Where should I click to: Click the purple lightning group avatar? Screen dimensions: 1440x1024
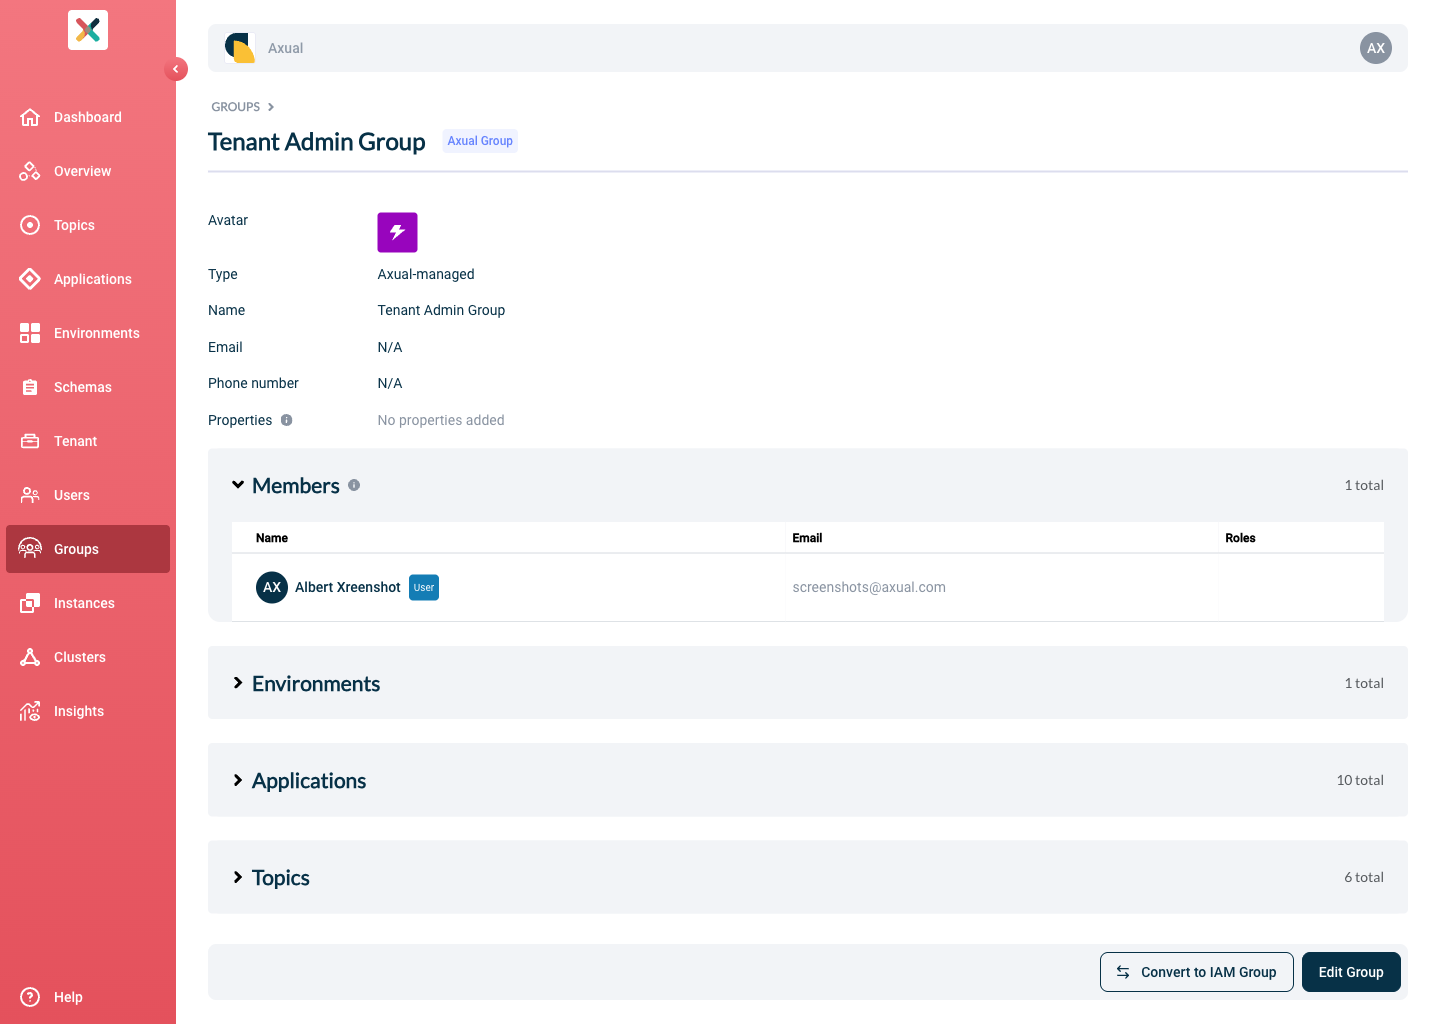(397, 232)
